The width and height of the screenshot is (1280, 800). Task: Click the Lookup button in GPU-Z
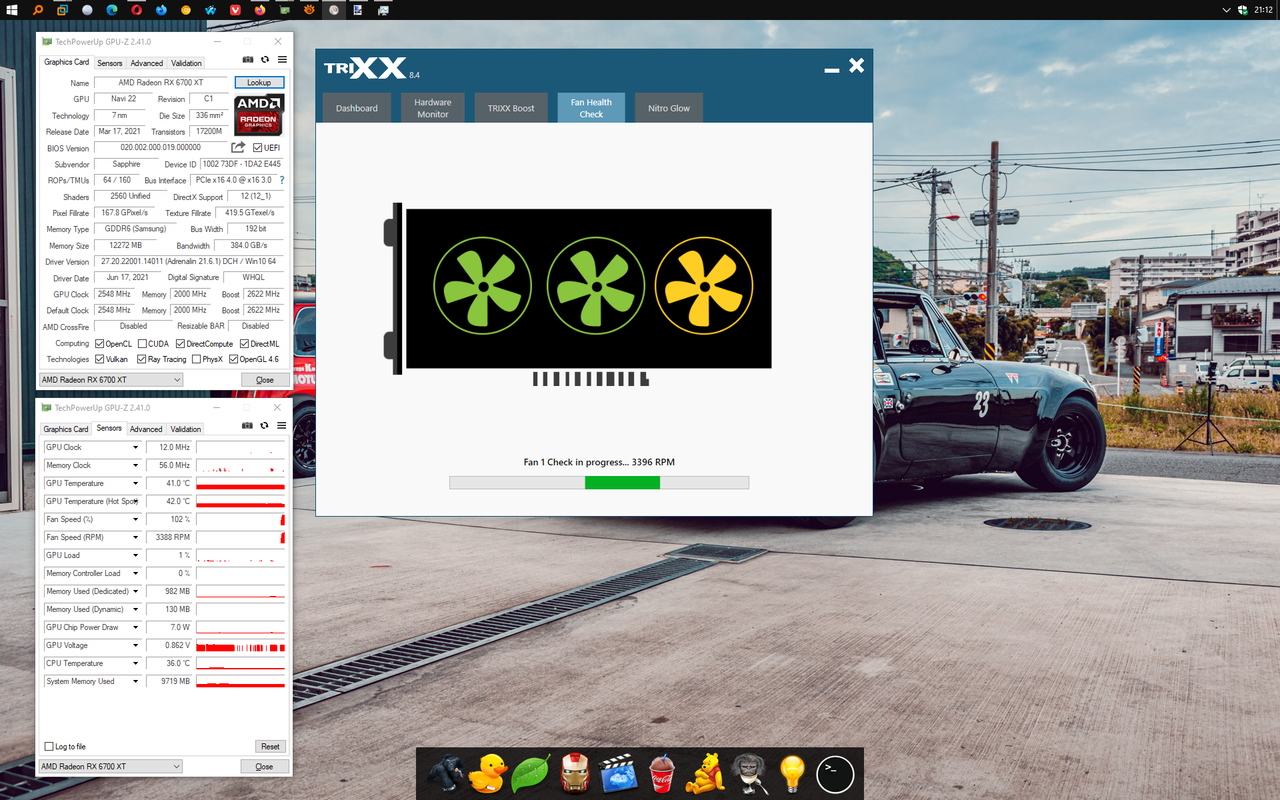259,82
